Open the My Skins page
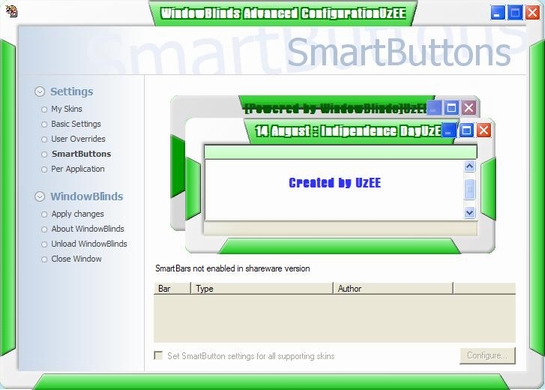The height and width of the screenshot is (390, 545). pos(67,109)
